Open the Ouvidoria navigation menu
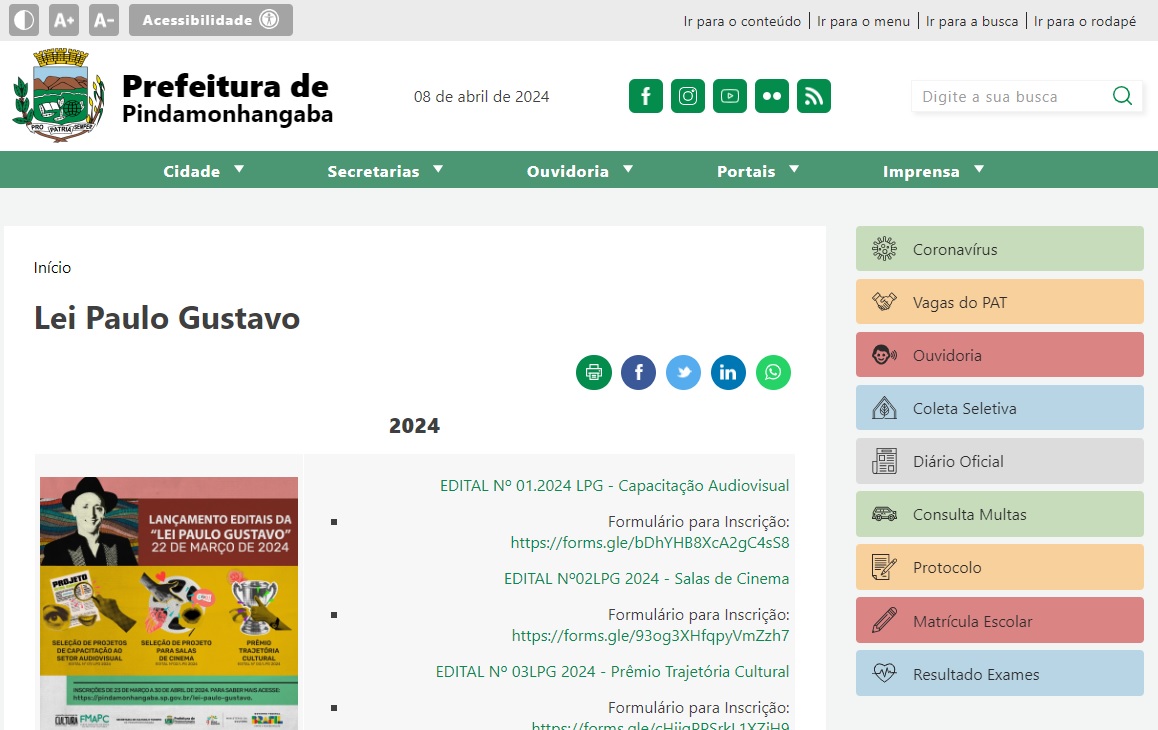The height and width of the screenshot is (730, 1158). pyautogui.click(x=580, y=171)
